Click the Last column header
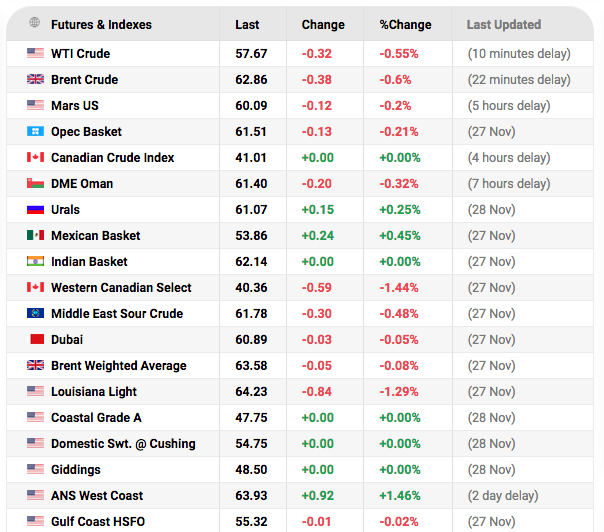The width and height of the screenshot is (604, 532). [247, 25]
